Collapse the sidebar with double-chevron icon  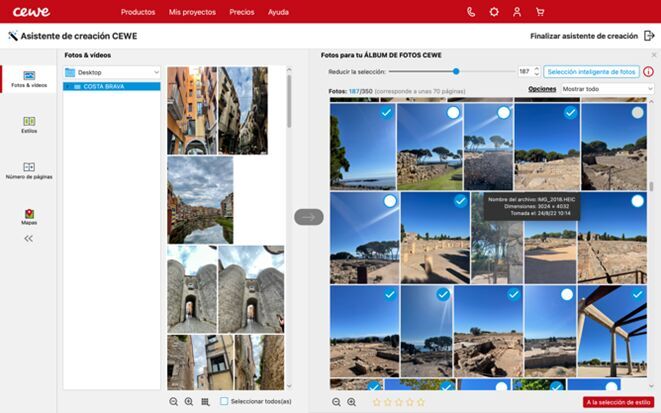point(28,239)
